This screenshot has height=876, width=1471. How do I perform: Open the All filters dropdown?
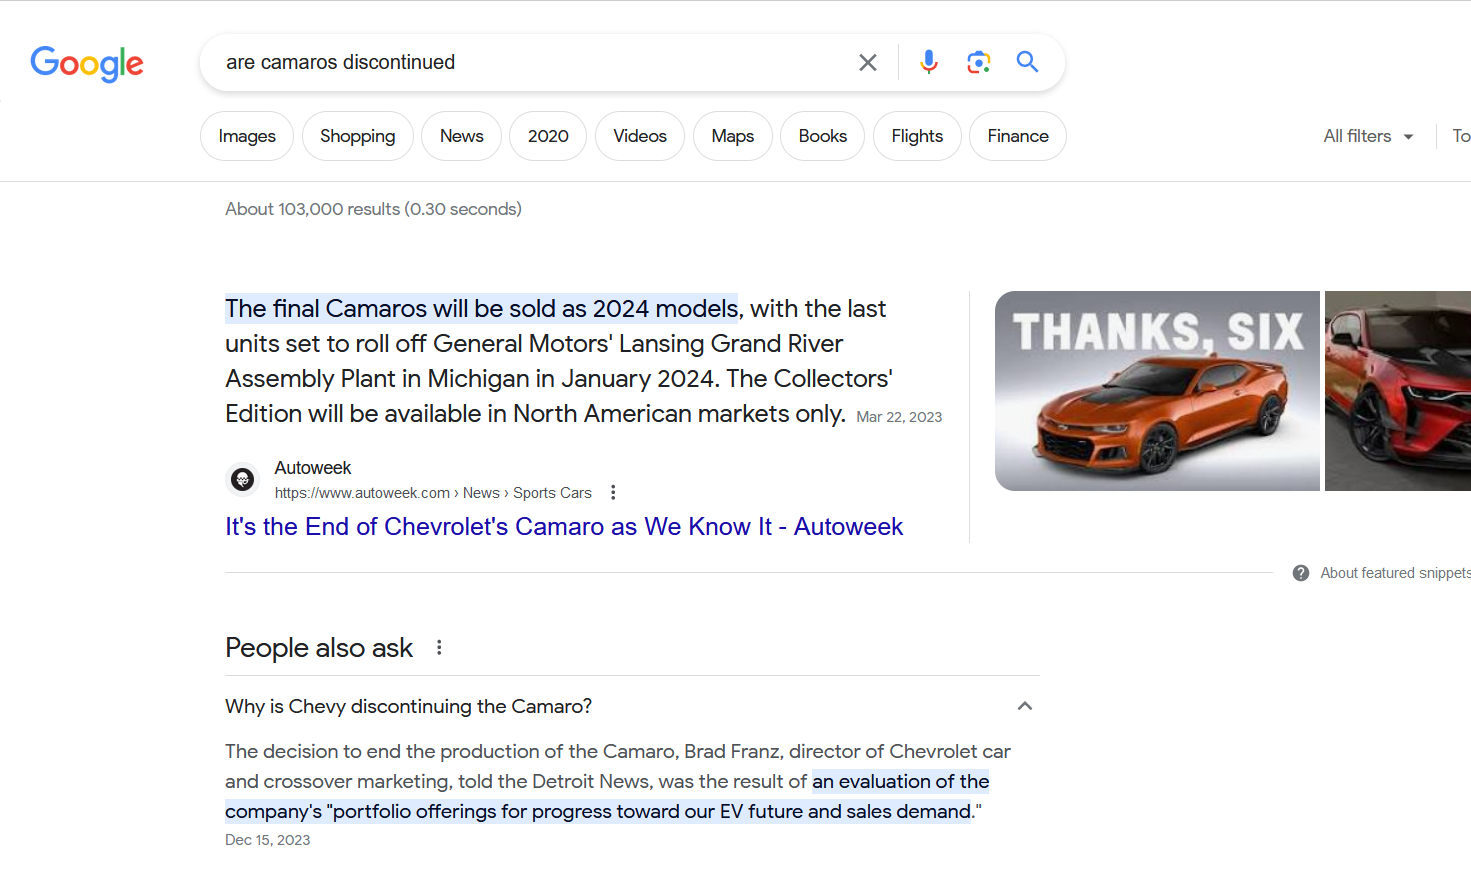point(1368,136)
